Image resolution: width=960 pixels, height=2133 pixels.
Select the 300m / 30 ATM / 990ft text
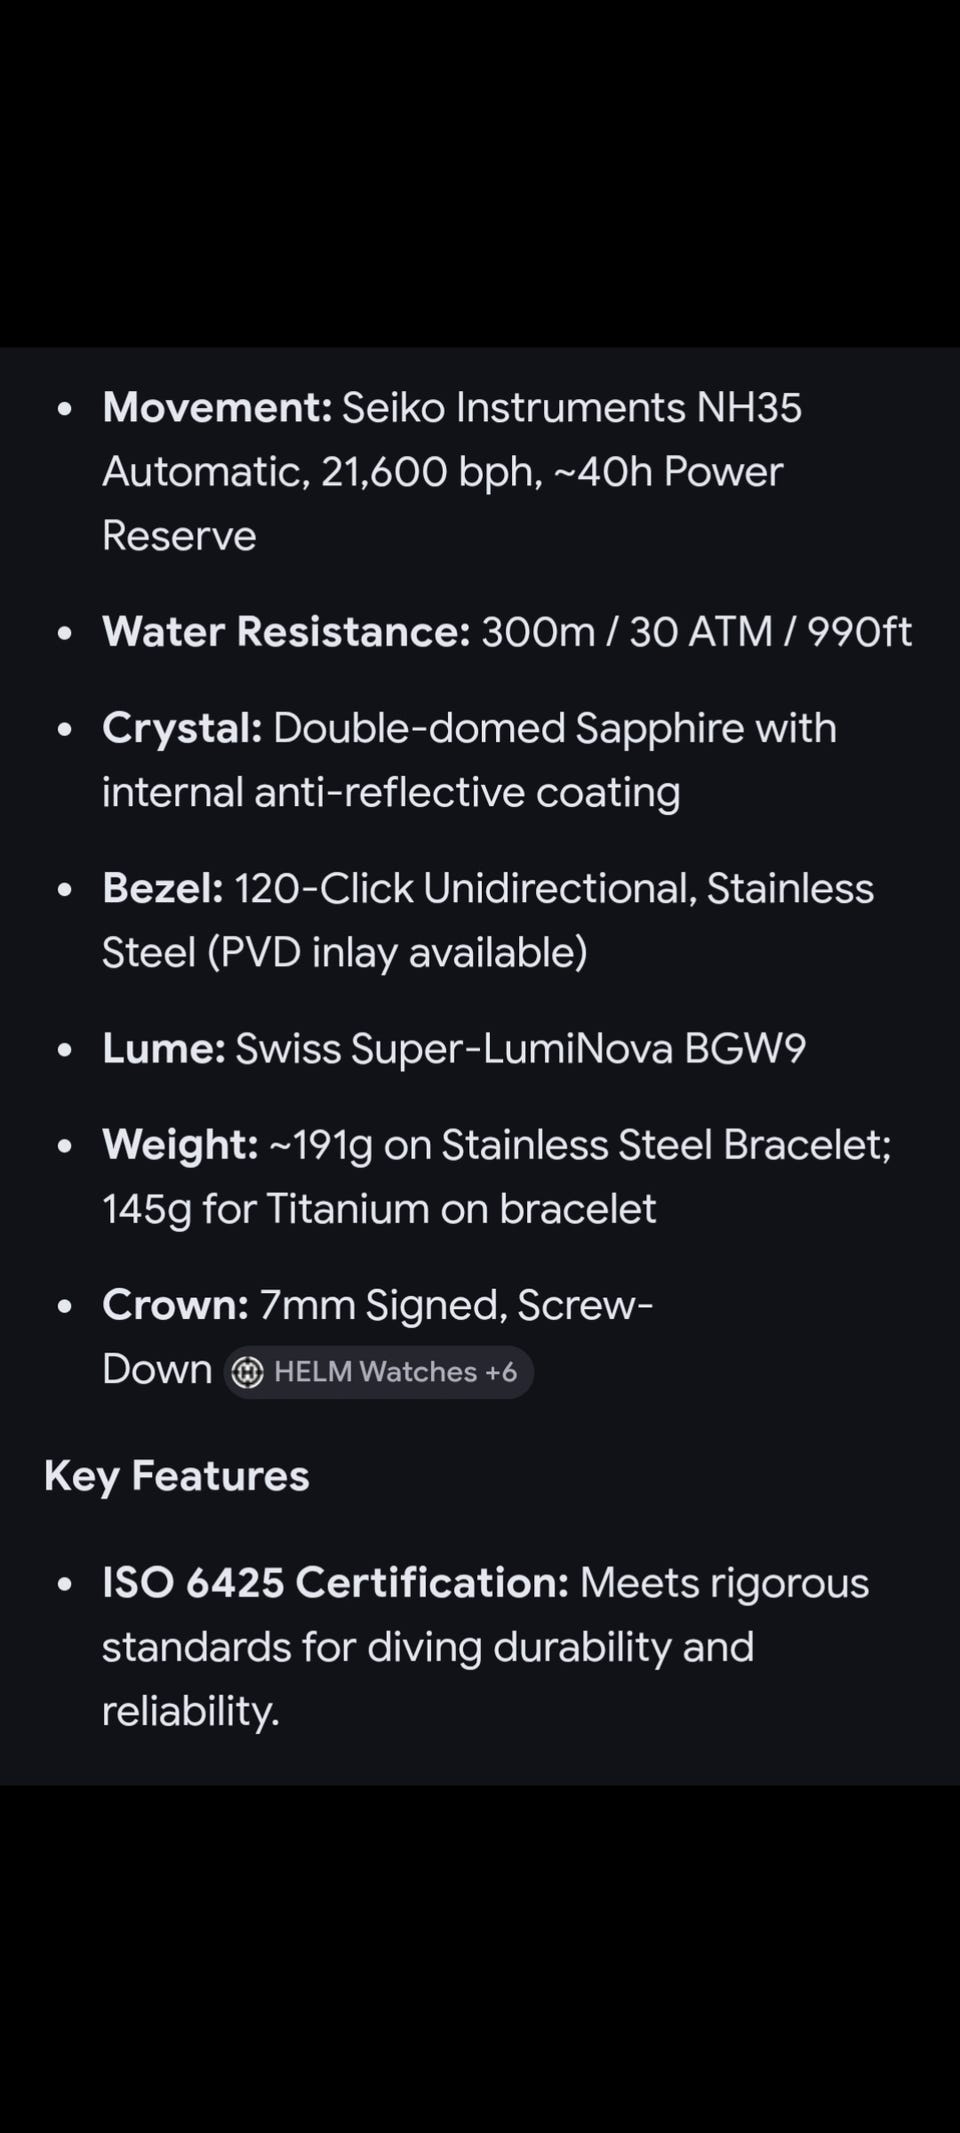[697, 632]
